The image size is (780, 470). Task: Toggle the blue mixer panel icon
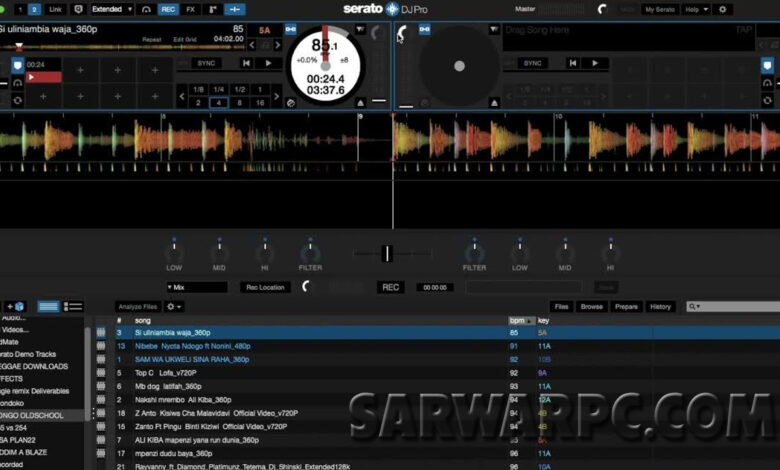(x=235, y=9)
